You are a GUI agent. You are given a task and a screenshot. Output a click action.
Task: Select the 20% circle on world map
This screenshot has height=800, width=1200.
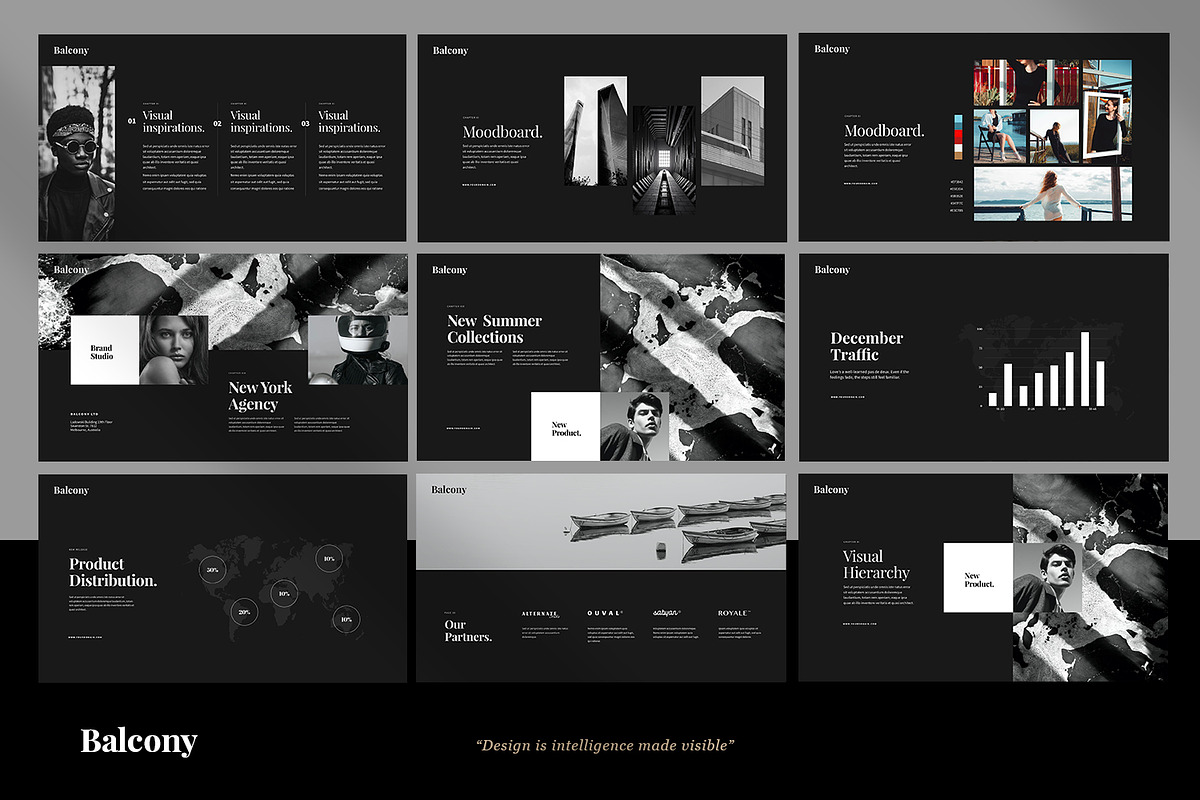[244, 611]
